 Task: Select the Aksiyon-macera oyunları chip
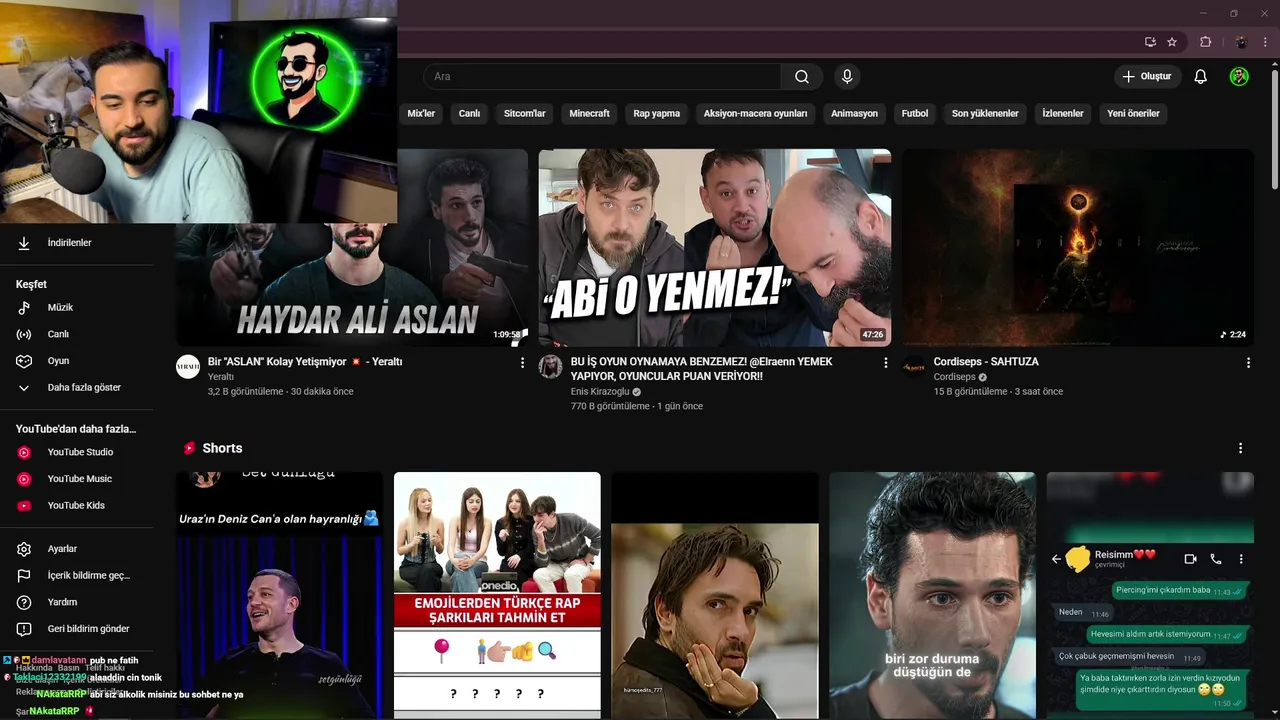755,114
